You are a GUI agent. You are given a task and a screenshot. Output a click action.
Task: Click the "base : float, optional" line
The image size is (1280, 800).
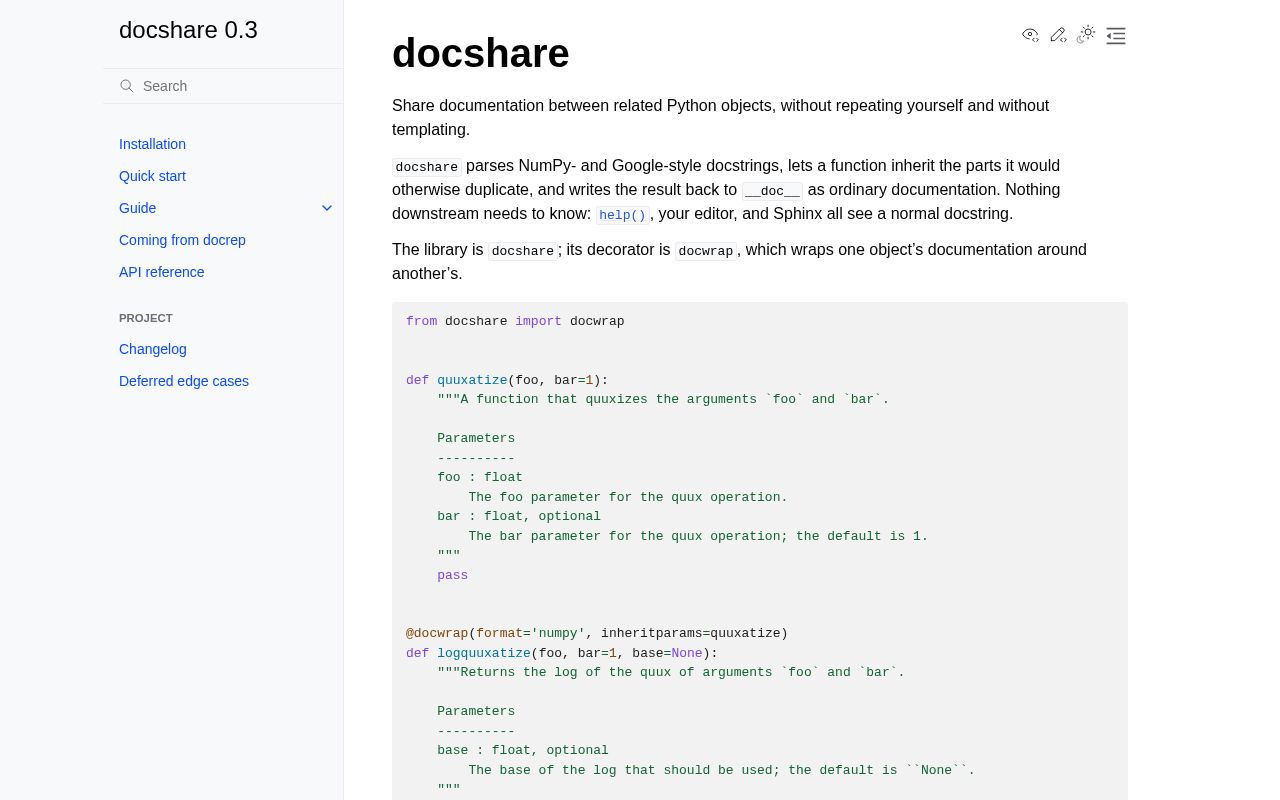pyautogui.click(x=523, y=750)
